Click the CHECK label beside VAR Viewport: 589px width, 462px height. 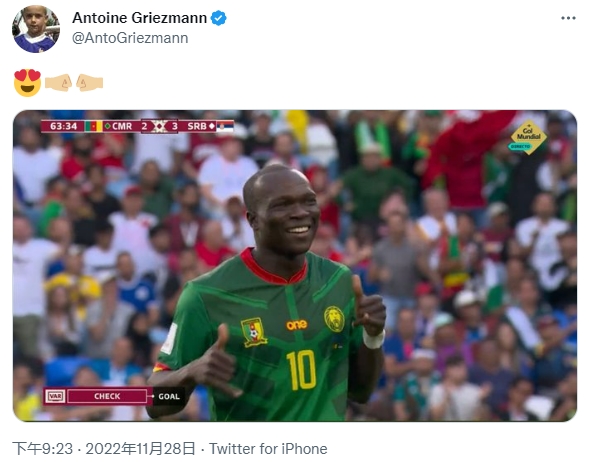(107, 396)
